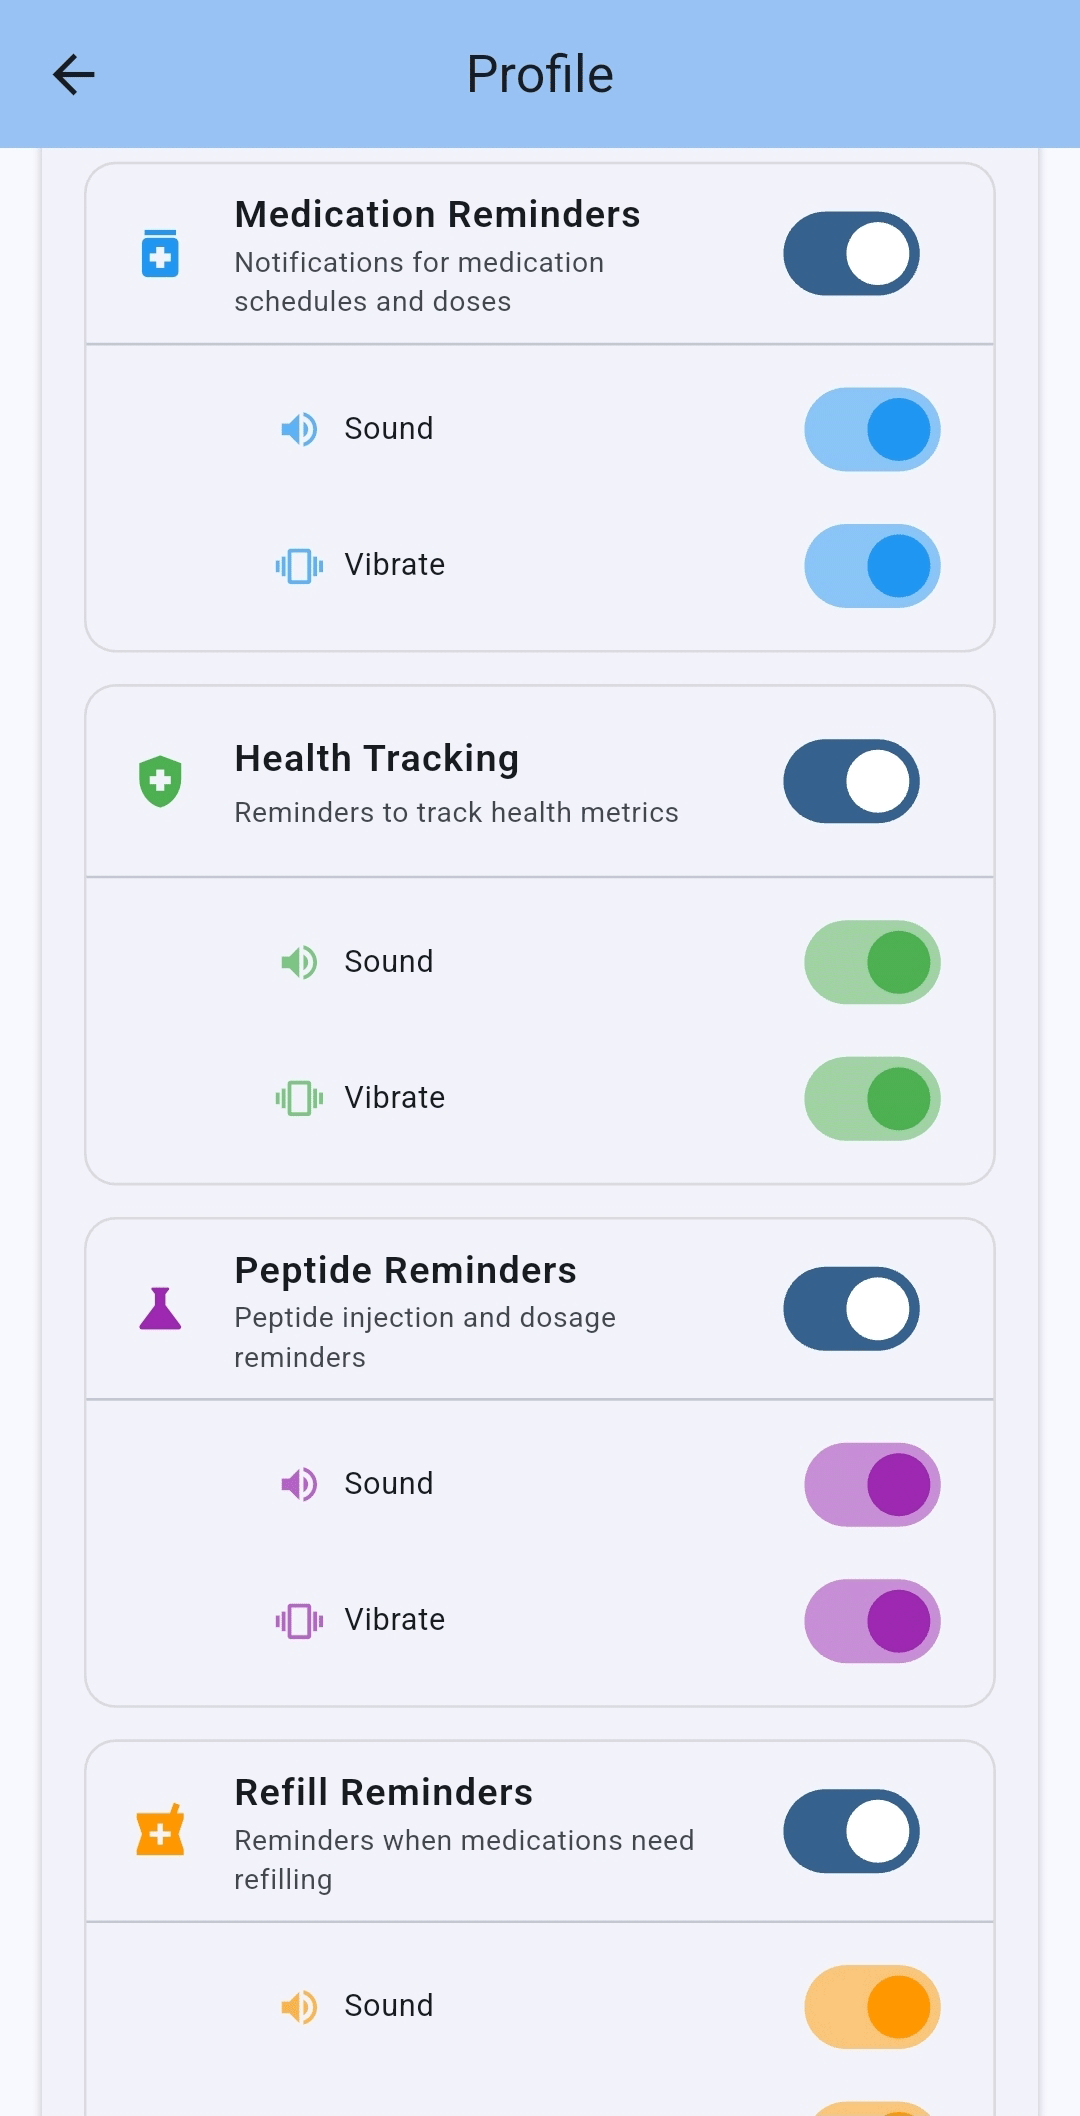The width and height of the screenshot is (1080, 2116).
Task: Click the vibrate icon under Medication Reminders
Action: tap(298, 565)
